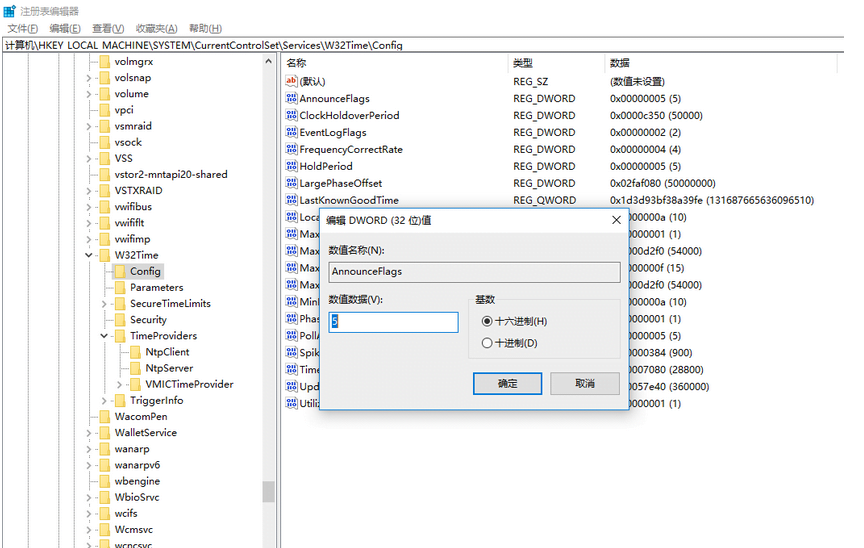Click the Registry Editor app icon in title bar
This screenshot has height=548, width=864.
pyautogui.click(x=9, y=11)
